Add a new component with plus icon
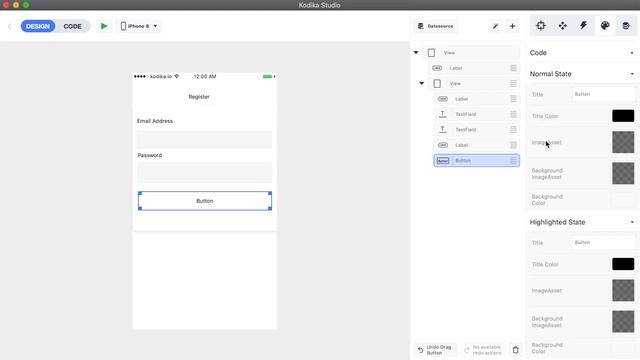 pos(512,26)
